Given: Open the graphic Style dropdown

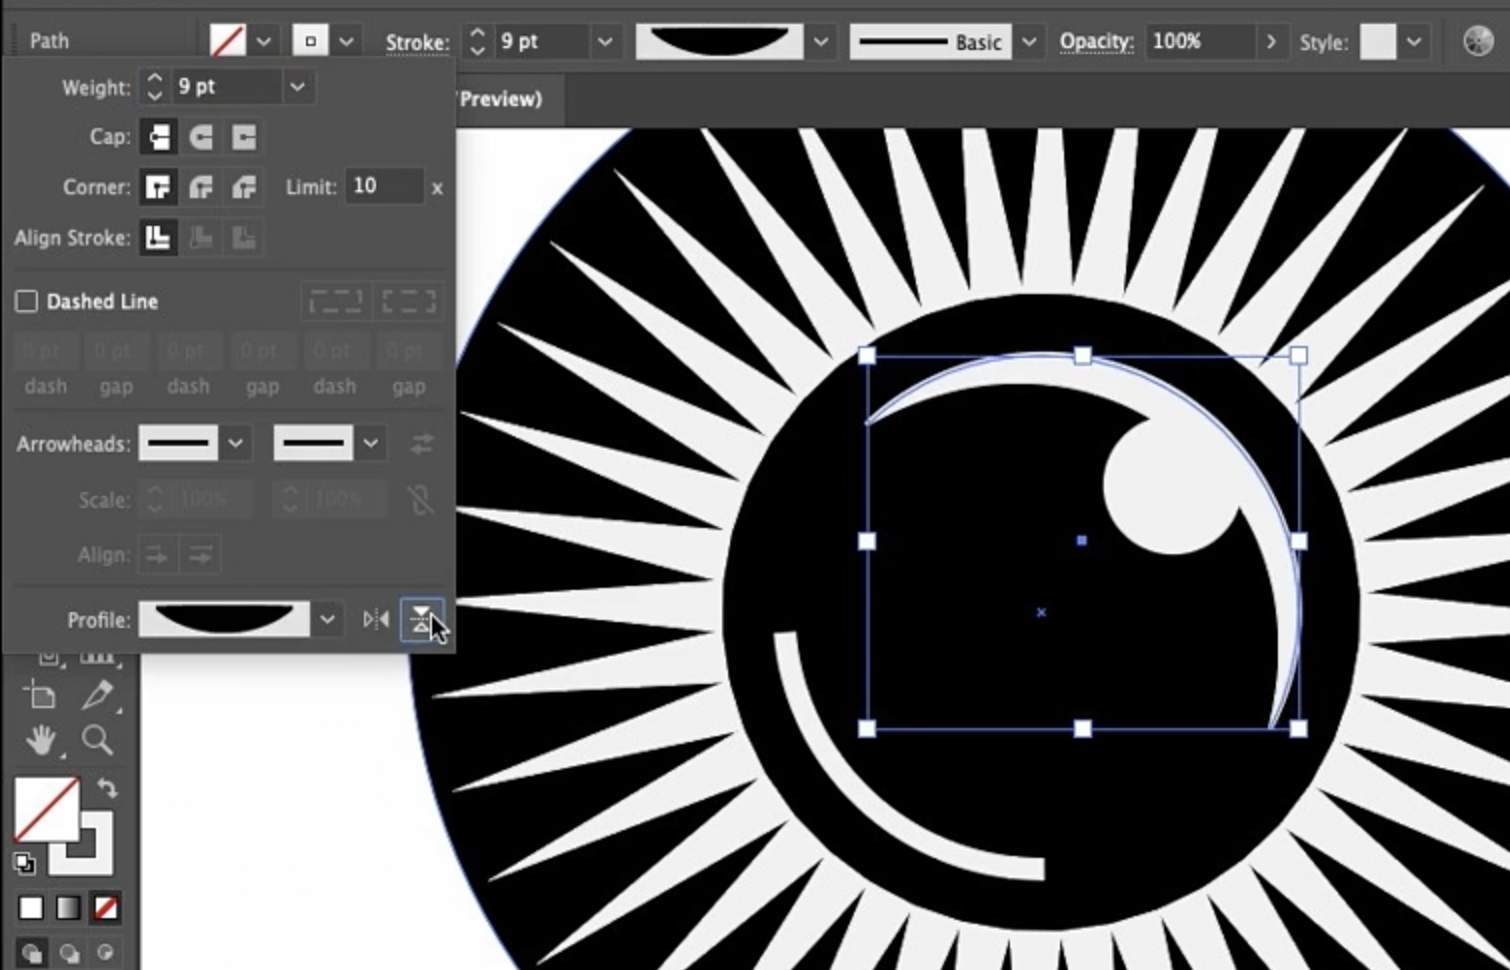Looking at the screenshot, I should [1413, 42].
